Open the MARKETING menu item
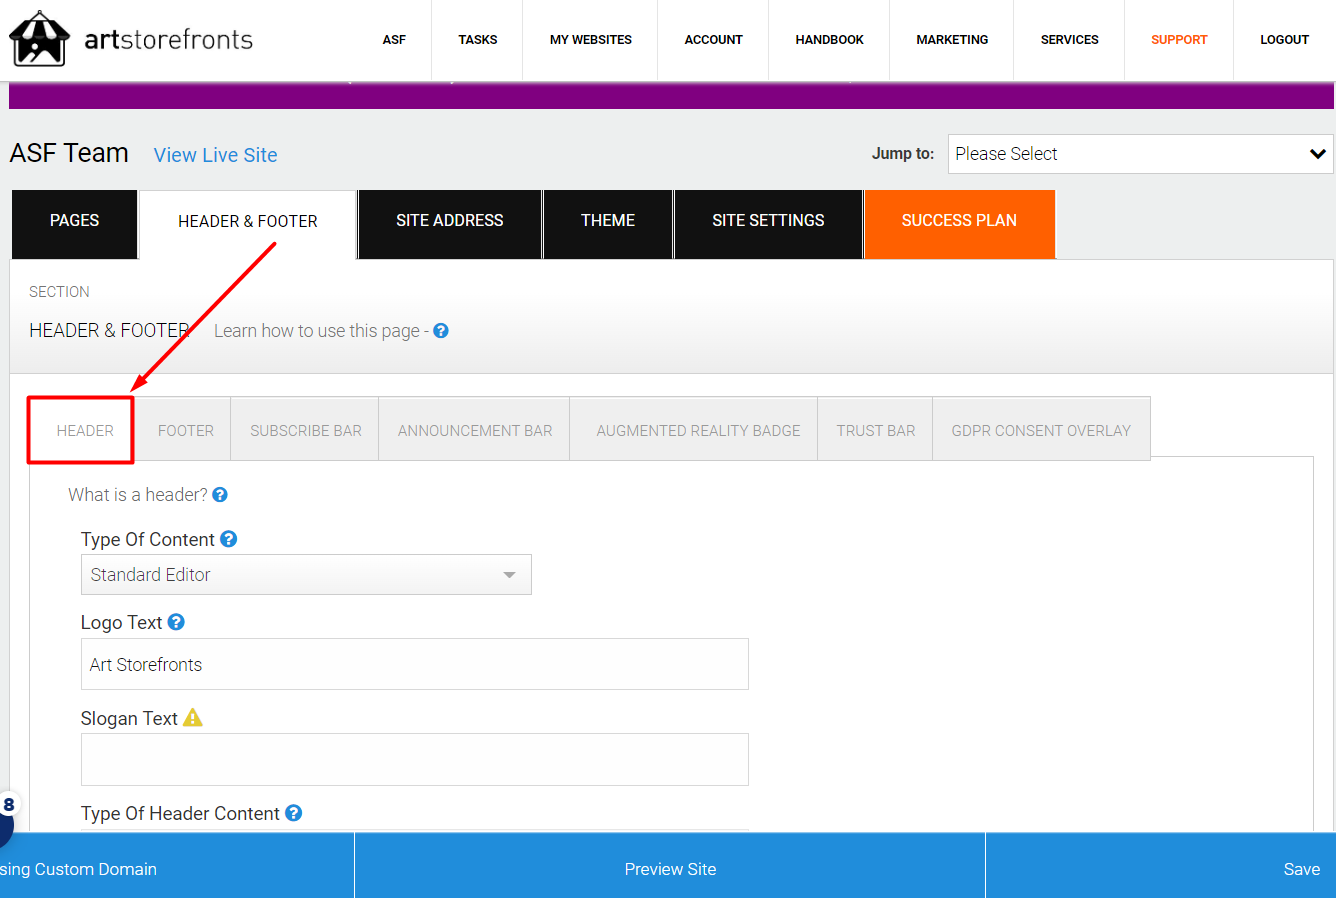Image resolution: width=1336 pixels, height=898 pixels. click(952, 40)
